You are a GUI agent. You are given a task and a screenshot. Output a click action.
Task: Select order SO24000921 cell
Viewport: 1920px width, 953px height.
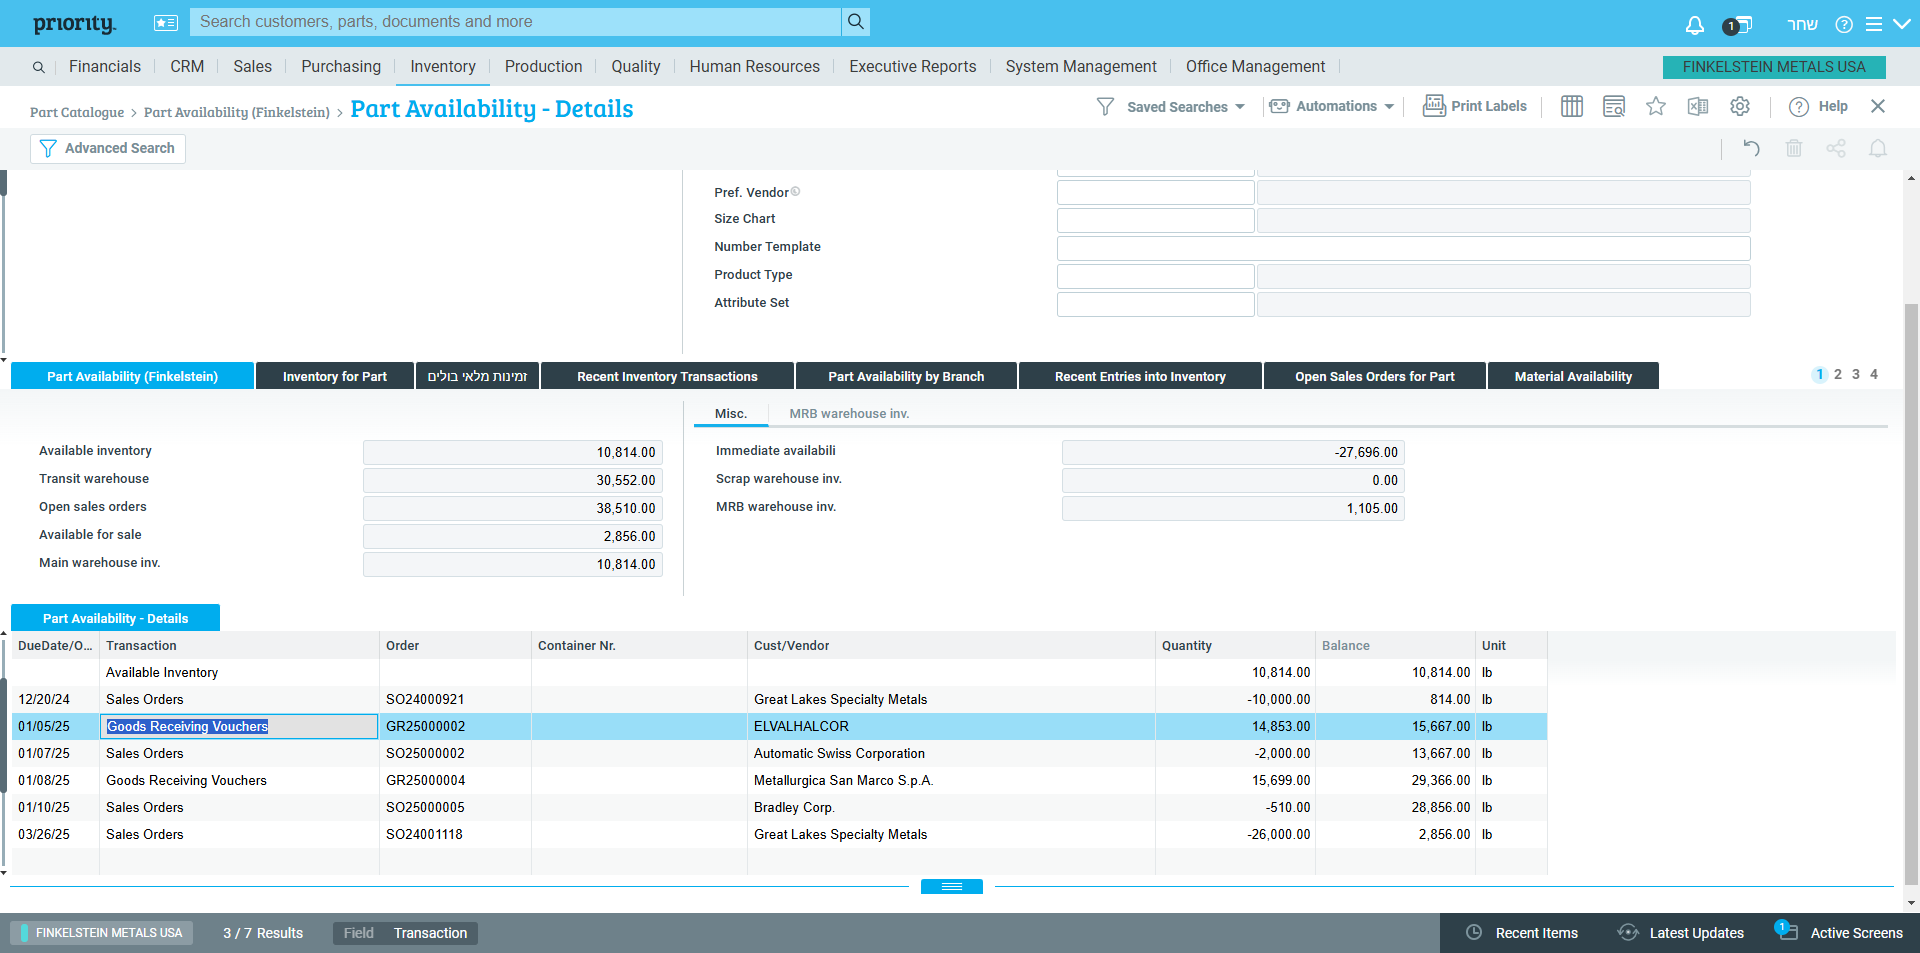(x=455, y=699)
